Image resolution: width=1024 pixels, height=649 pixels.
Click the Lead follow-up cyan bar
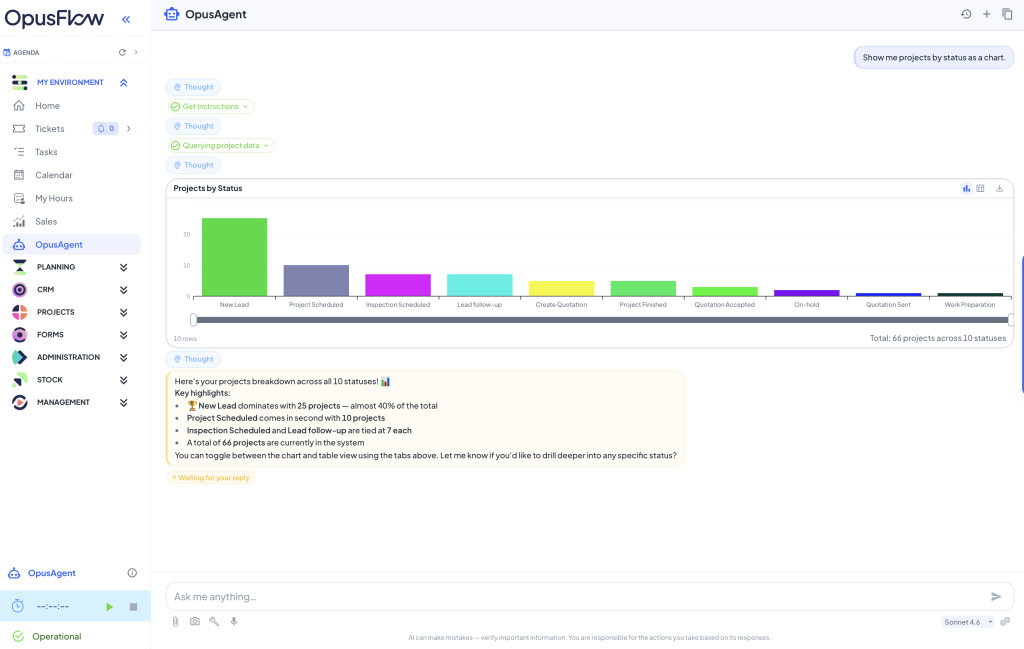pyautogui.click(x=479, y=285)
